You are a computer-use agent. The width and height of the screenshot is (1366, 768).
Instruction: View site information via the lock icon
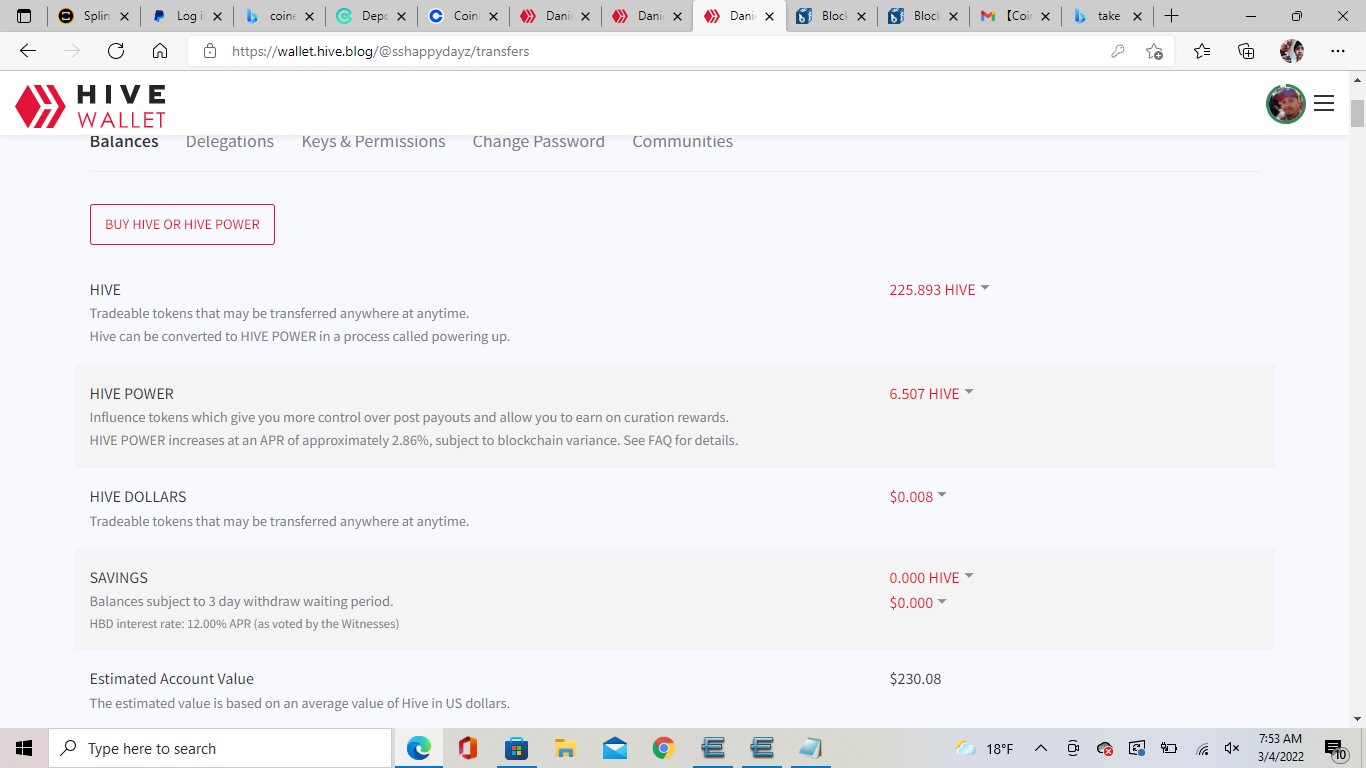[x=209, y=51]
